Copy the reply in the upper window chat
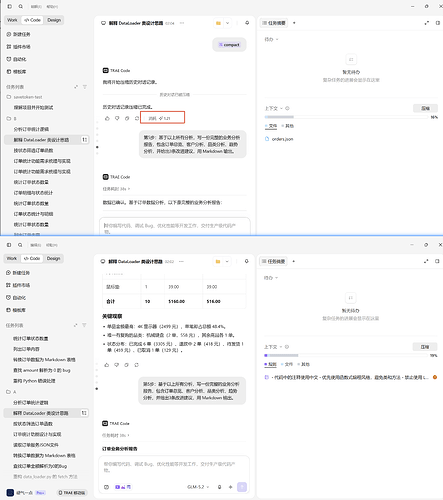This screenshot has height=500, width=443. pyautogui.click(x=127, y=118)
